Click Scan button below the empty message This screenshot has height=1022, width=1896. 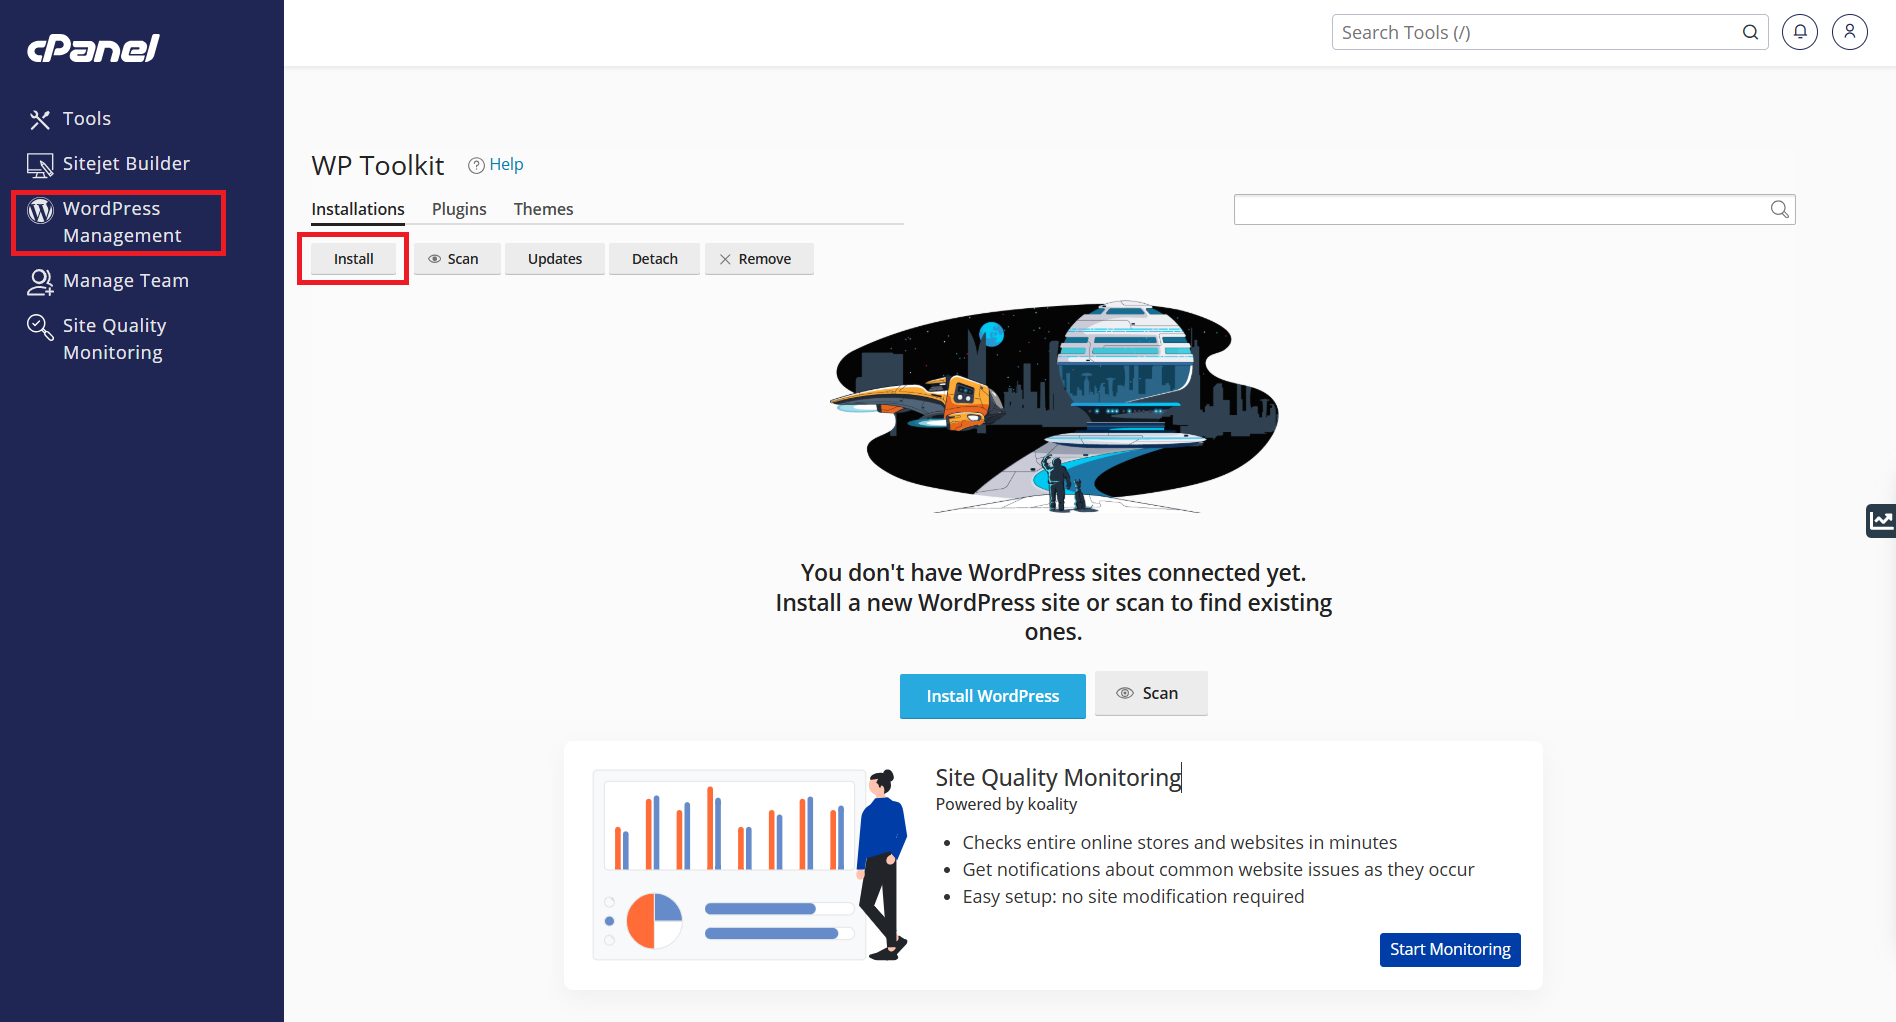[1151, 693]
